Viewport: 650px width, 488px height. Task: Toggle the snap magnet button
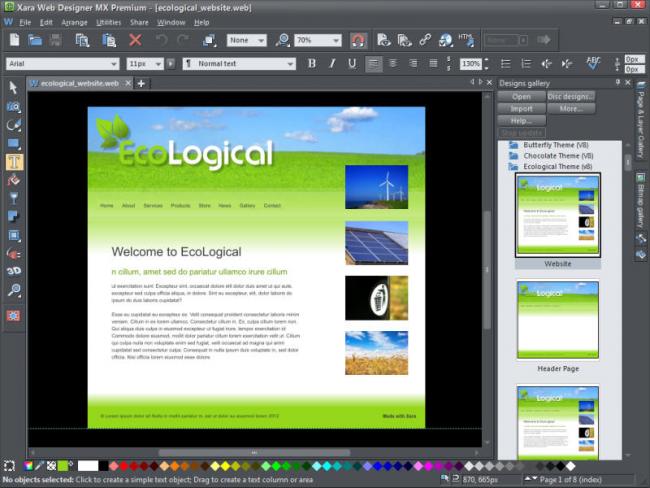[358, 40]
